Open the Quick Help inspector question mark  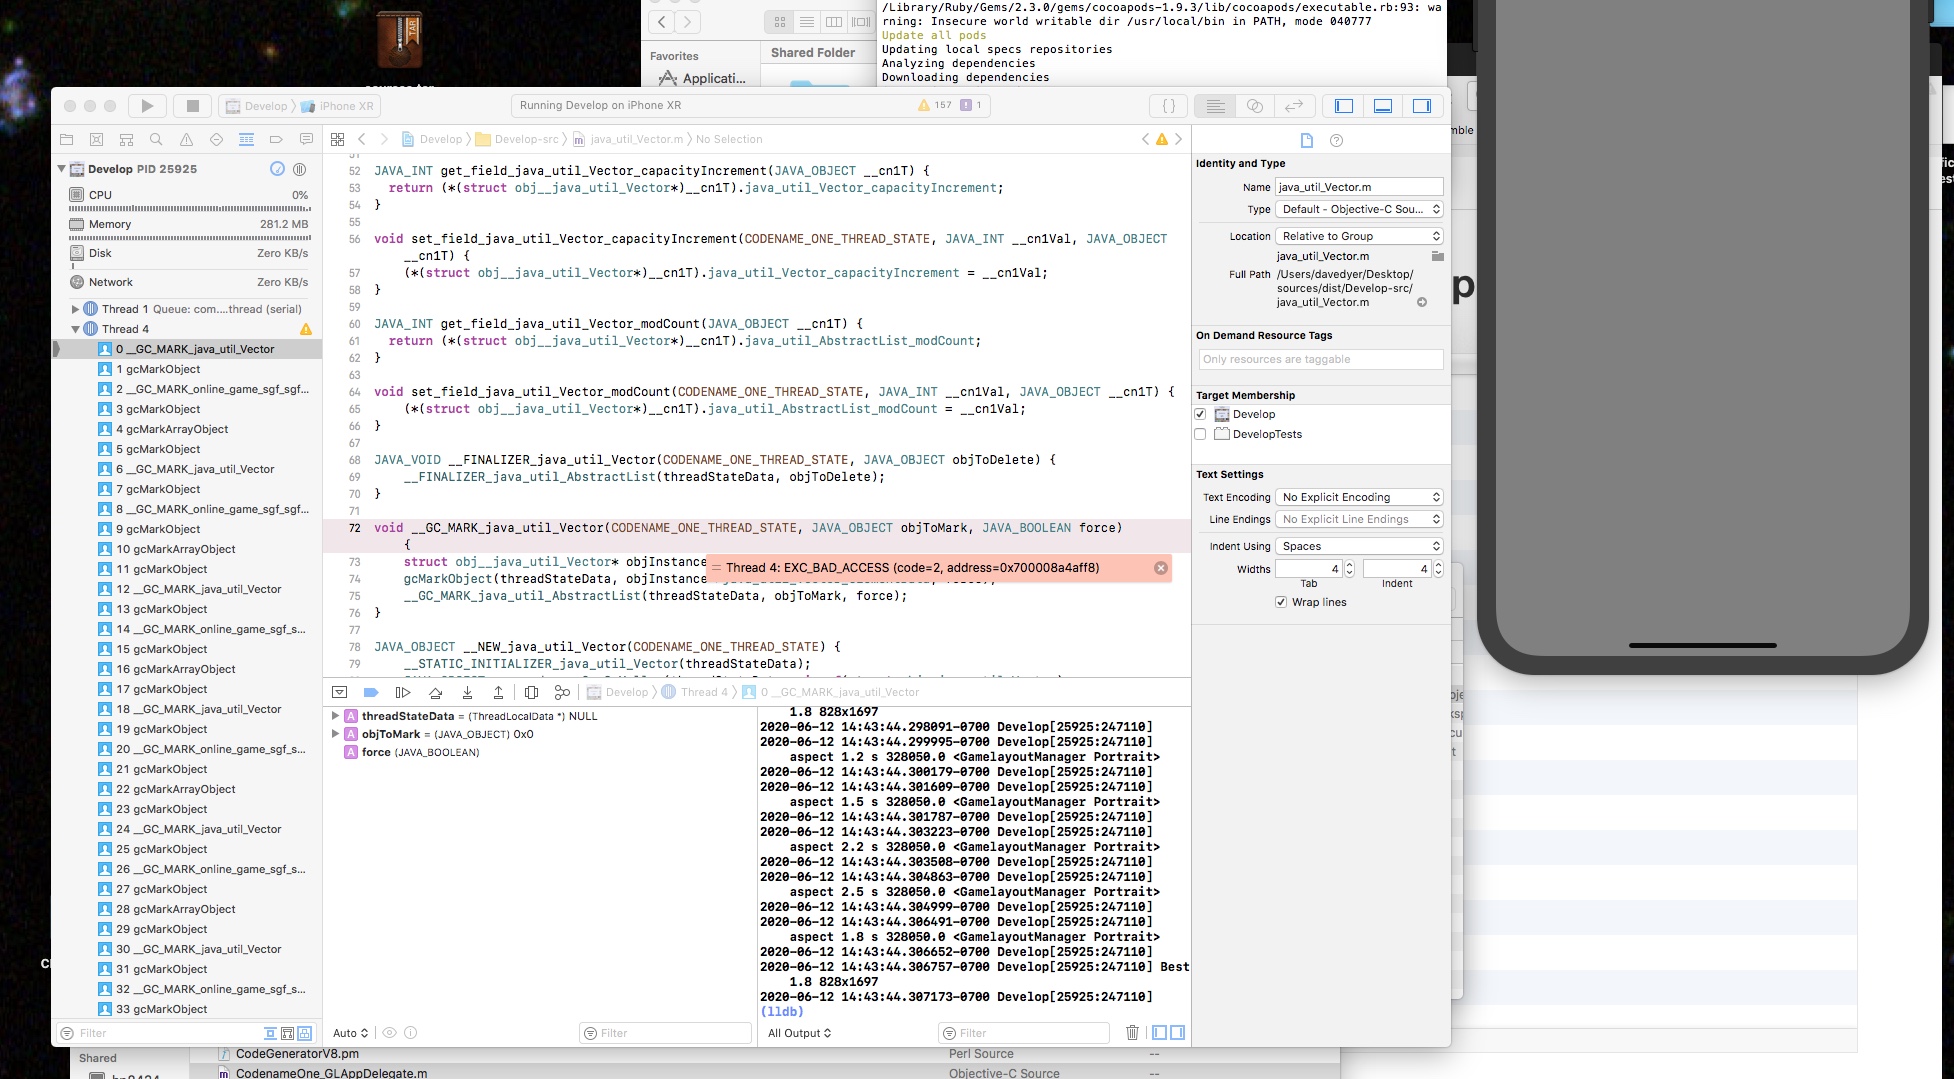click(x=1335, y=139)
